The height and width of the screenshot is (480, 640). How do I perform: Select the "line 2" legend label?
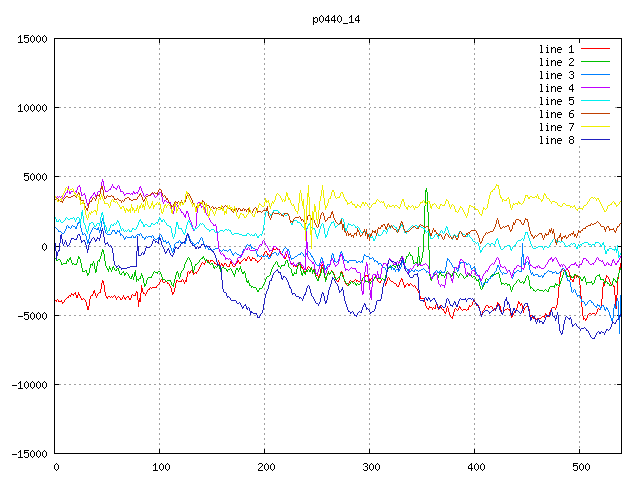(556, 62)
